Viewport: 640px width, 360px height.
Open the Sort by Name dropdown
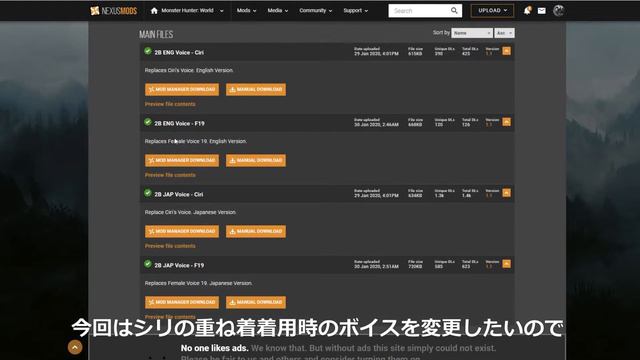471,33
